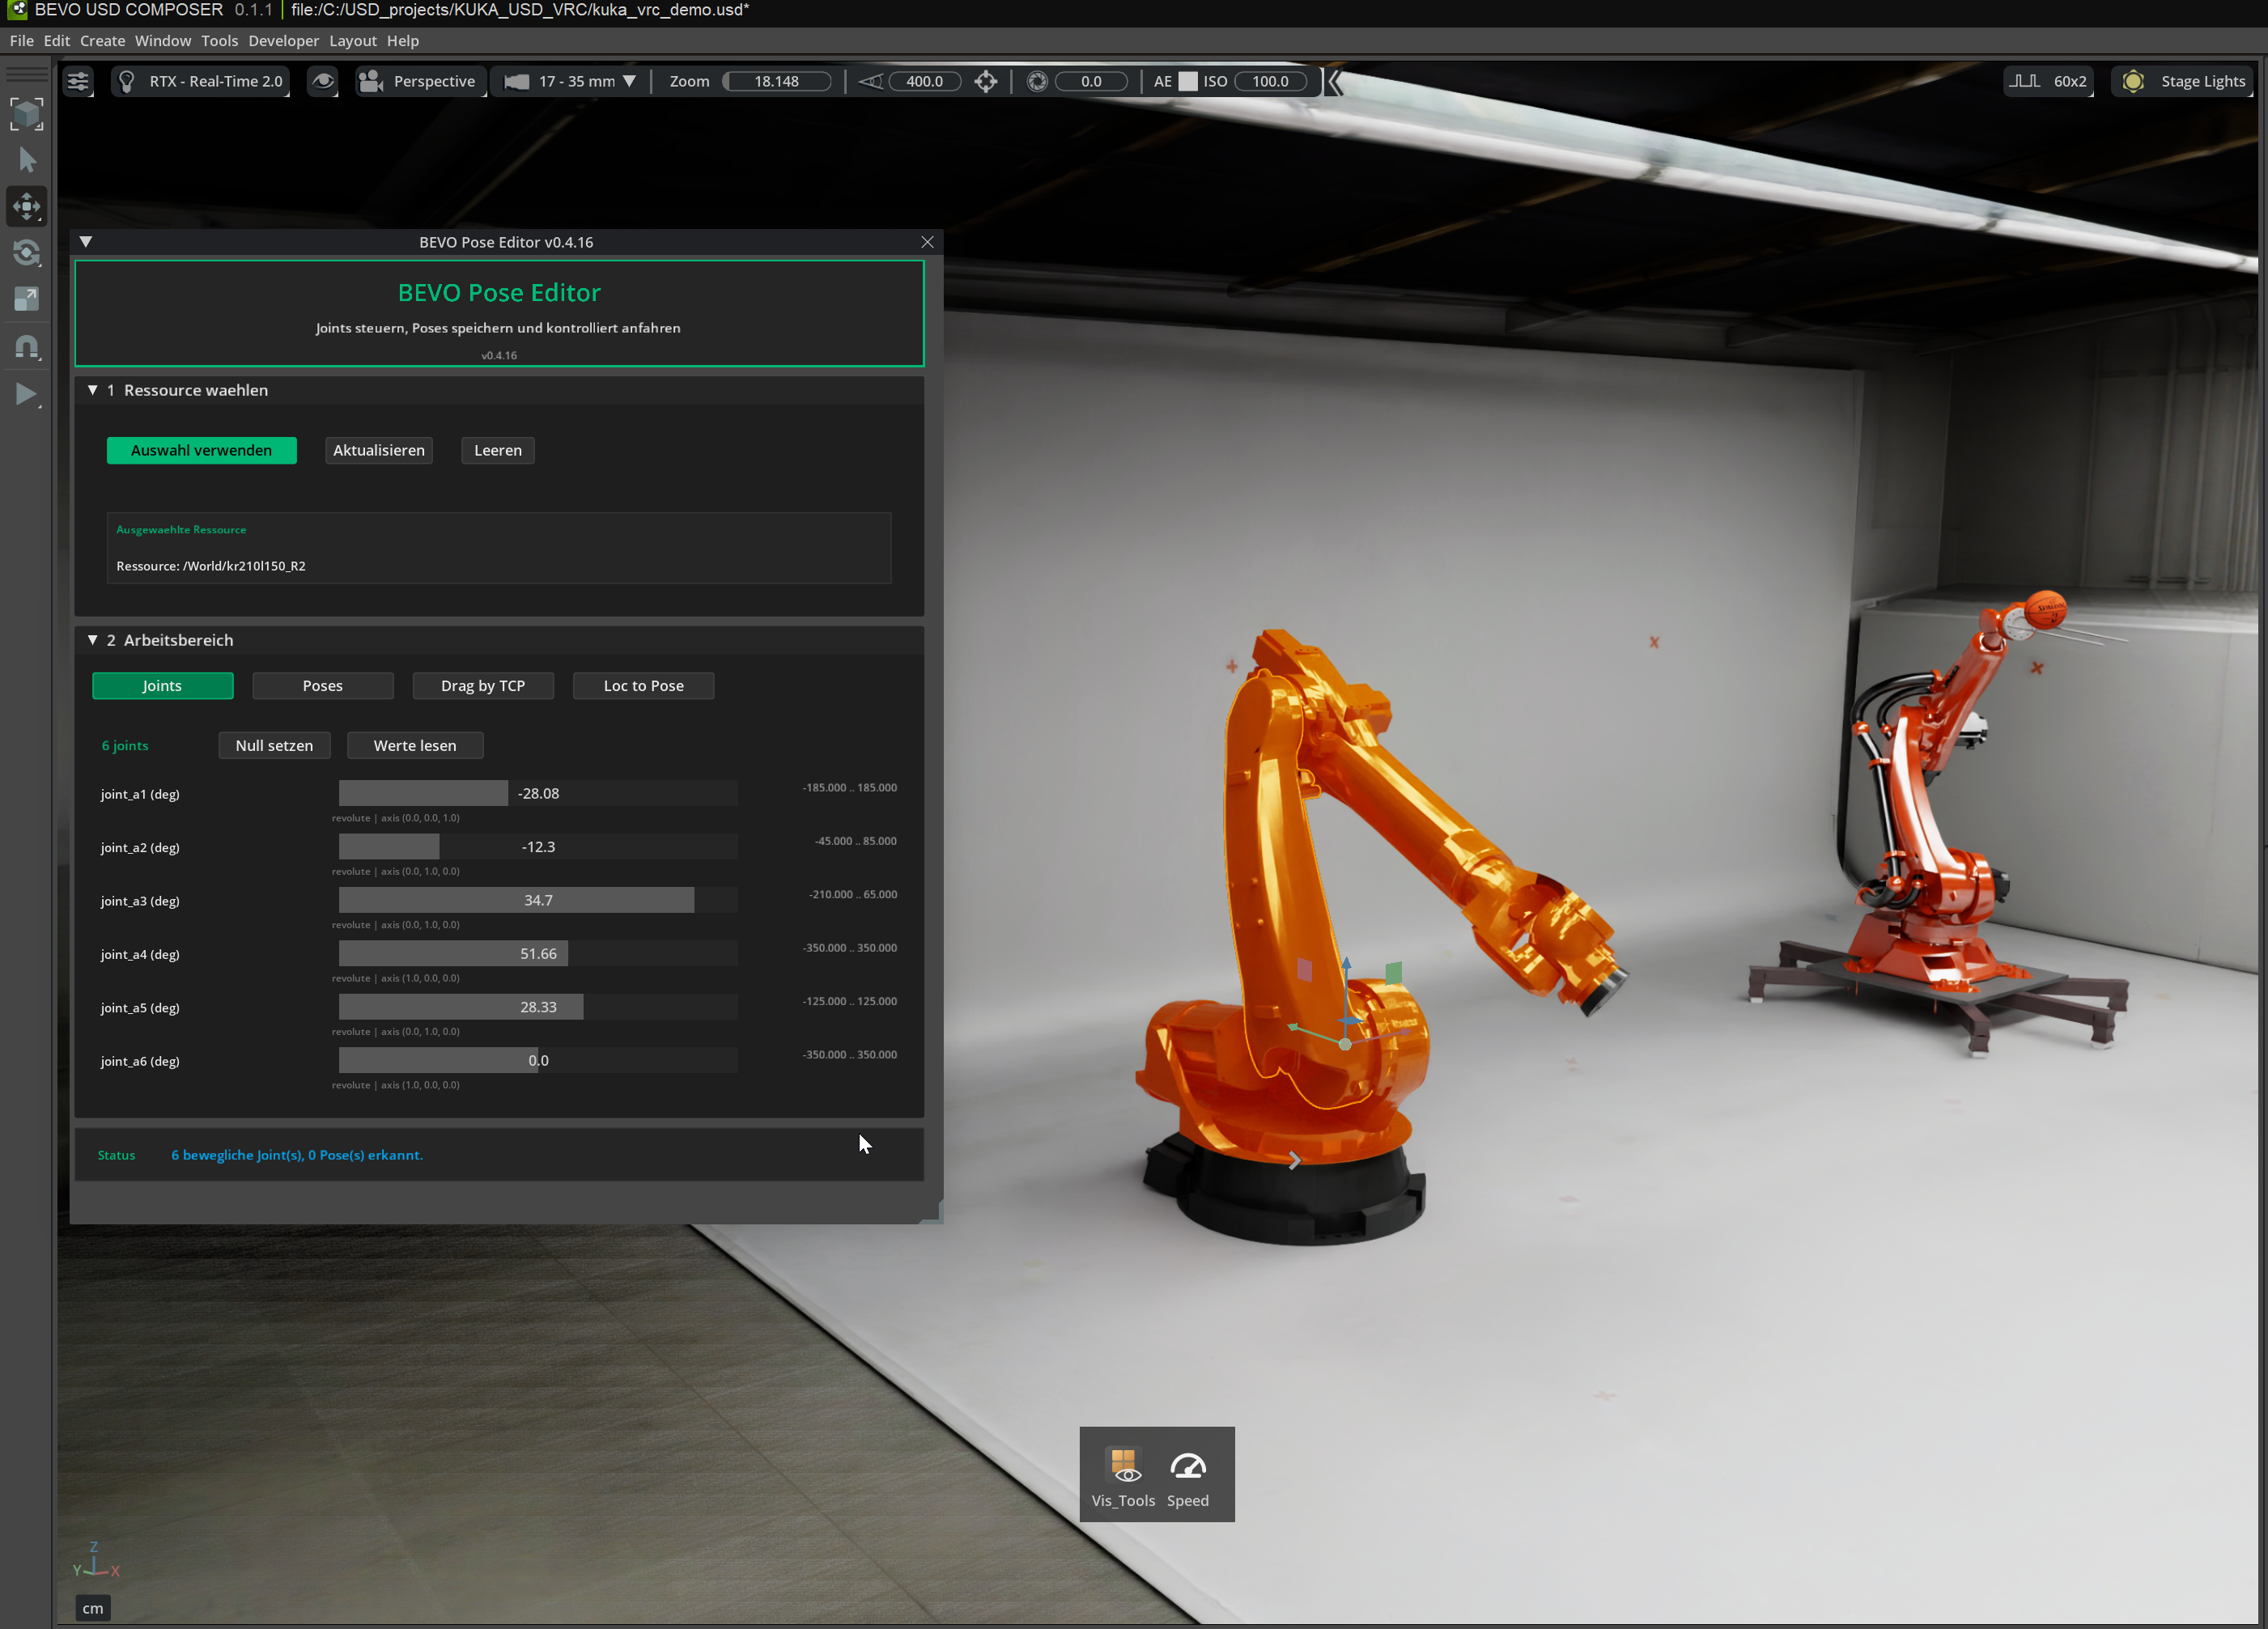Click the aperture icon in the toolbar
The height and width of the screenshot is (1629, 2268).
point(1037,81)
